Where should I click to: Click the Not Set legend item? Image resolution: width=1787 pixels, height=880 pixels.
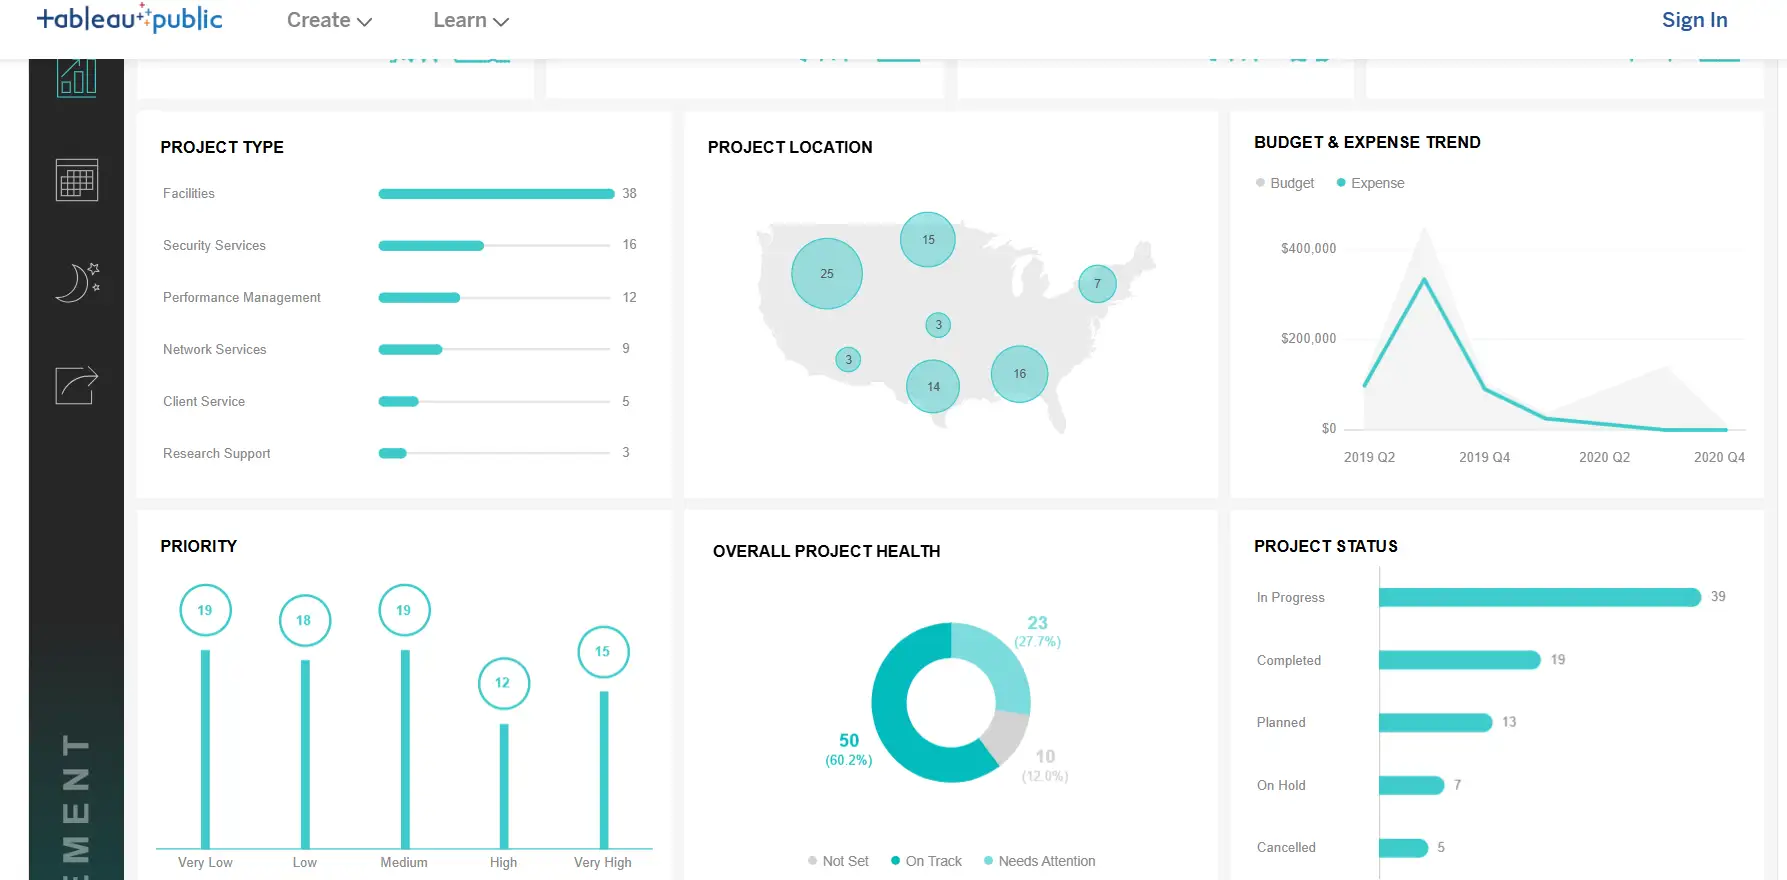[x=838, y=861]
